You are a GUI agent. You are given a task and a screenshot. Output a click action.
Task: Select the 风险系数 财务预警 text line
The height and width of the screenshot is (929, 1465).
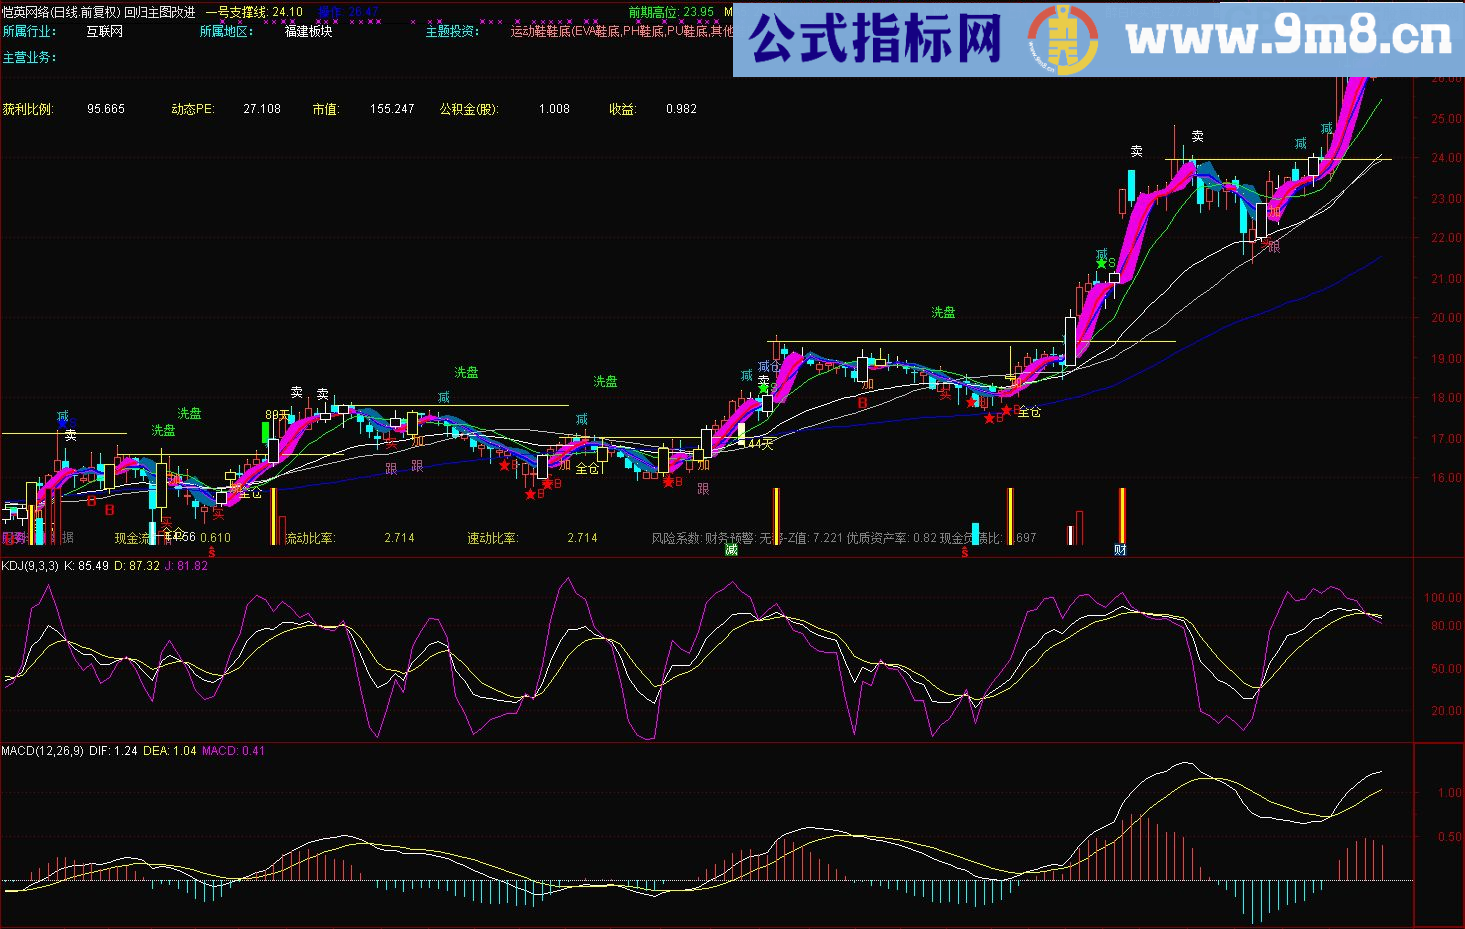click(x=843, y=538)
